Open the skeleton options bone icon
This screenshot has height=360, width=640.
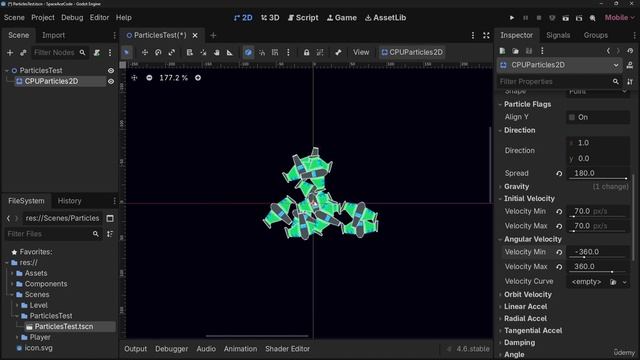tap(338, 52)
